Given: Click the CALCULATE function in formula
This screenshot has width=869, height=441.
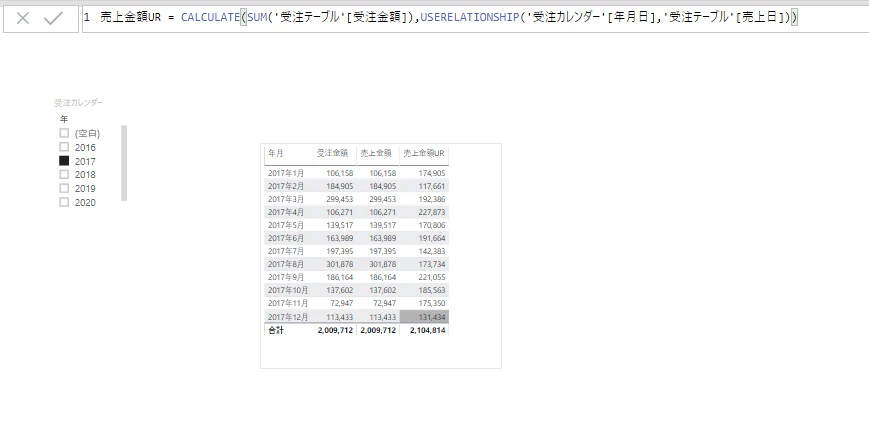Looking at the screenshot, I should pyautogui.click(x=210, y=18).
